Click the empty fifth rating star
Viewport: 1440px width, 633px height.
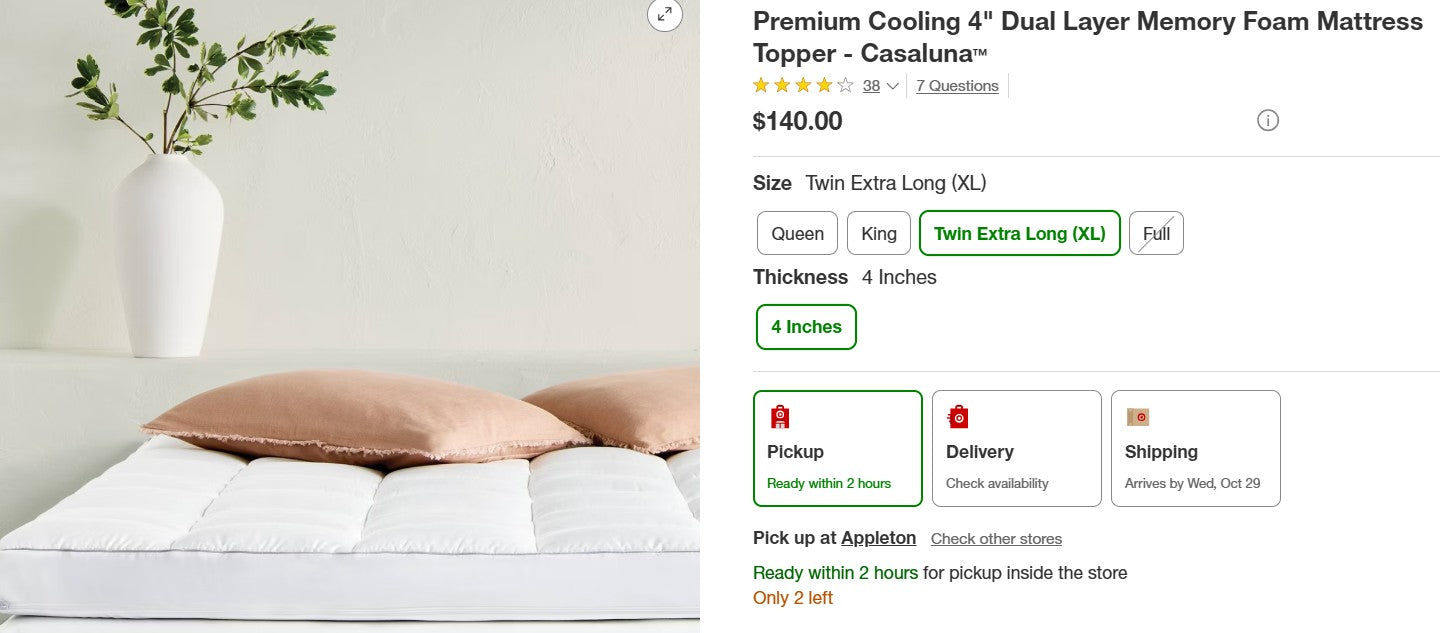click(x=845, y=85)
